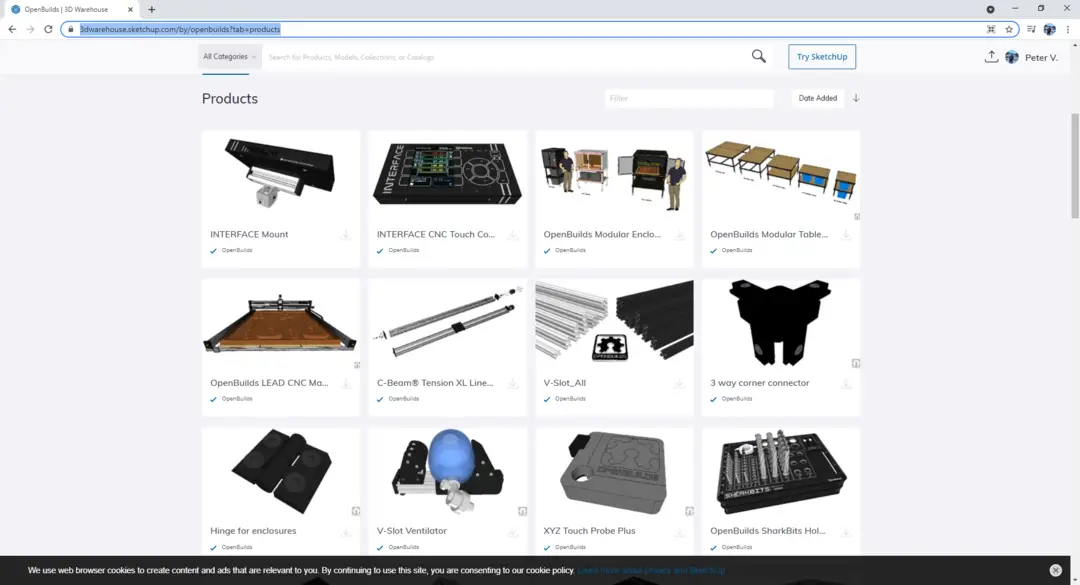Open the SharkBits Holder thumbnail

coord(781,471)
